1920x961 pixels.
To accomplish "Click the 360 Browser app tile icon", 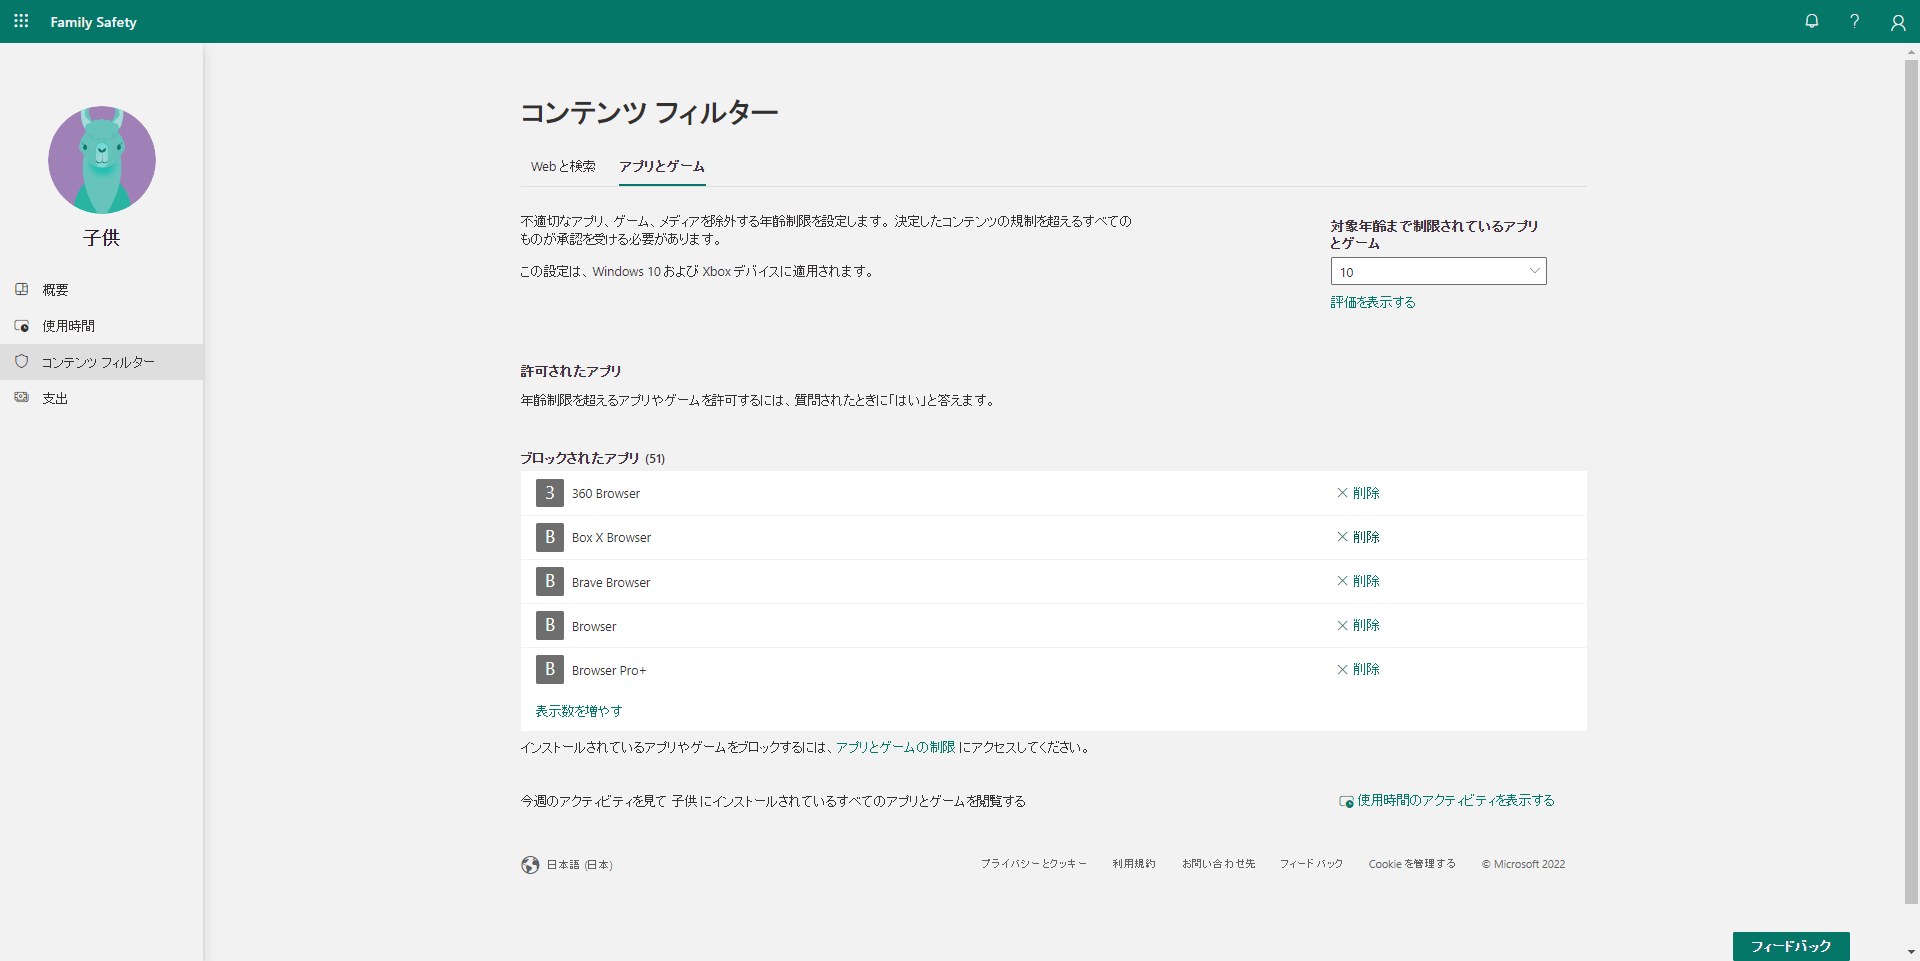I will click(549, 493).
